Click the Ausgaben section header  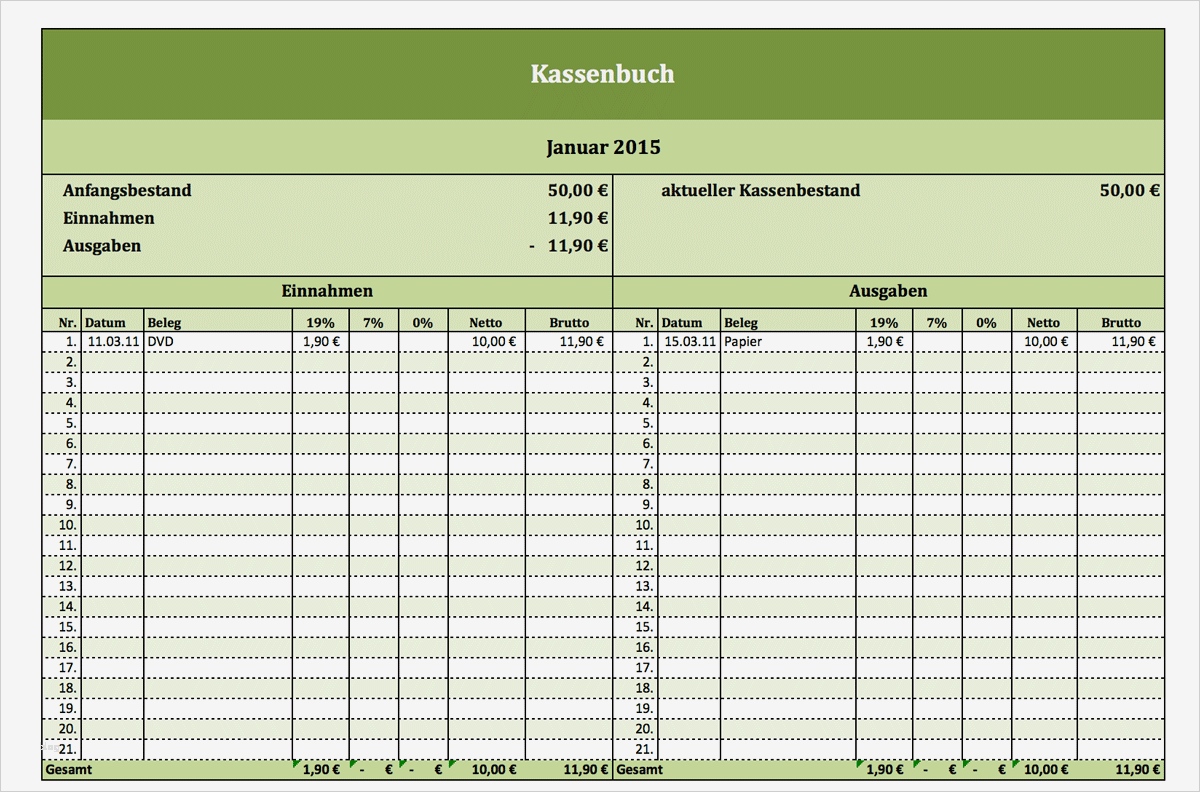(888, 291)
